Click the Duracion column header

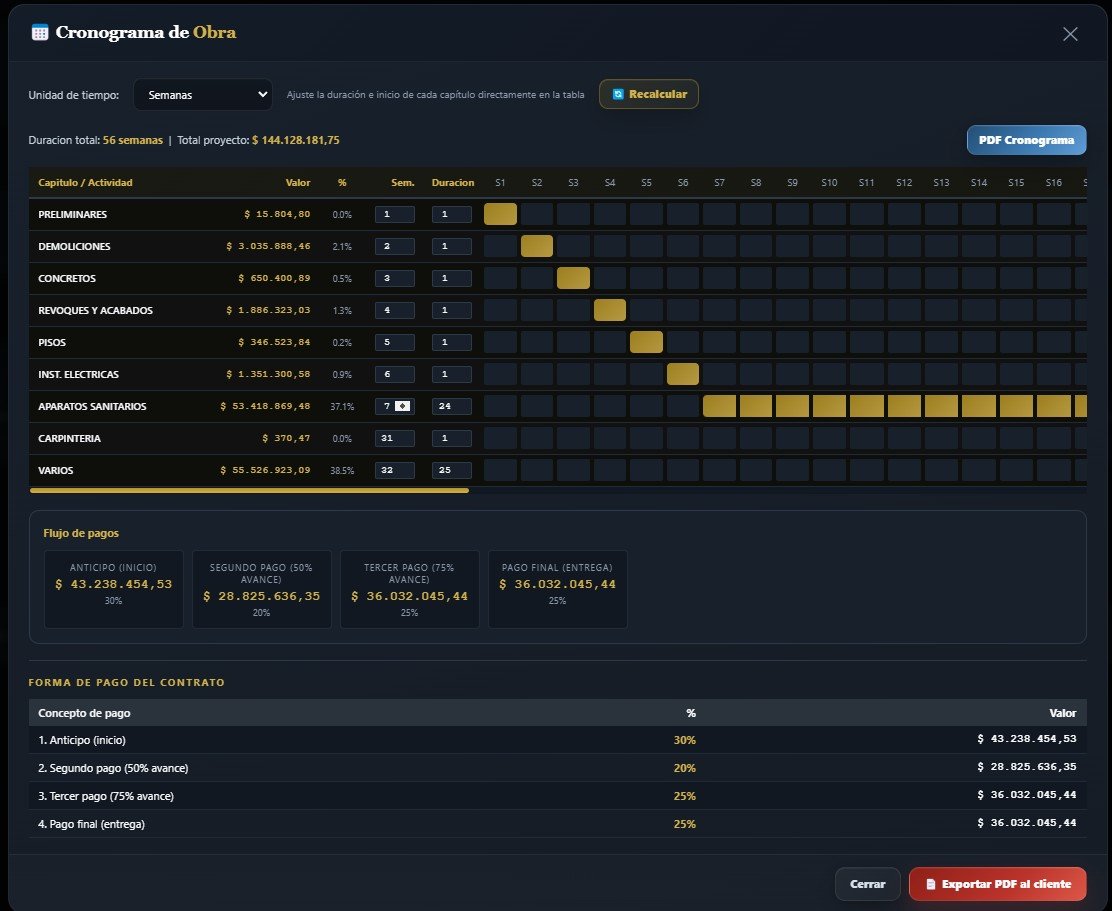pyautogui.click(x=452, y=182)
